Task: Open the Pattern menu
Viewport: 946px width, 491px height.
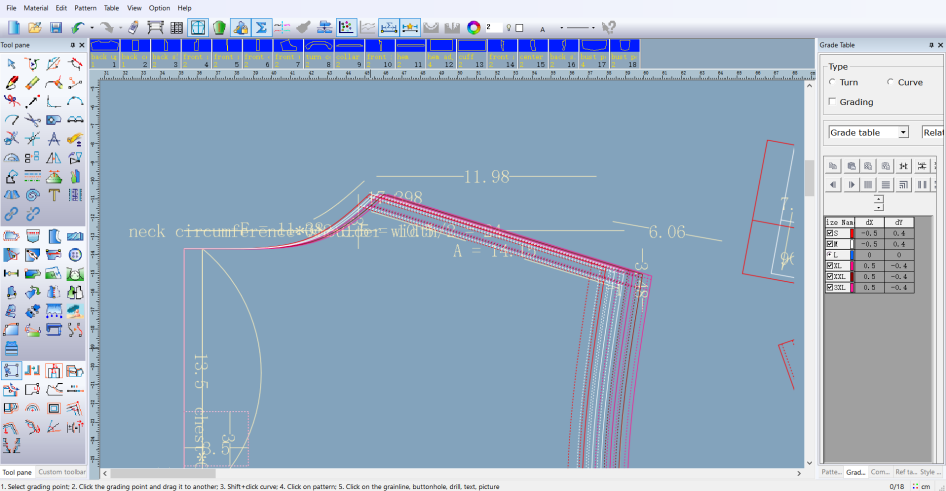Action: tap(85, 8)
